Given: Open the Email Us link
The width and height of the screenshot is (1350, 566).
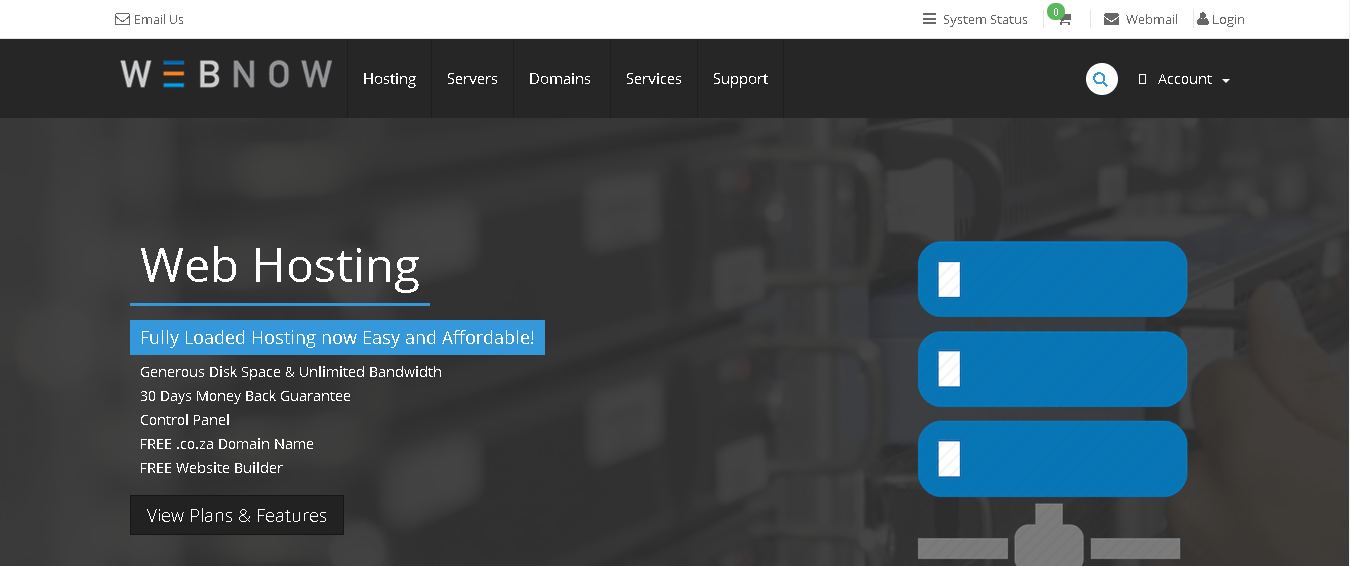Looking at the screenshot, I should pos(159,19).
